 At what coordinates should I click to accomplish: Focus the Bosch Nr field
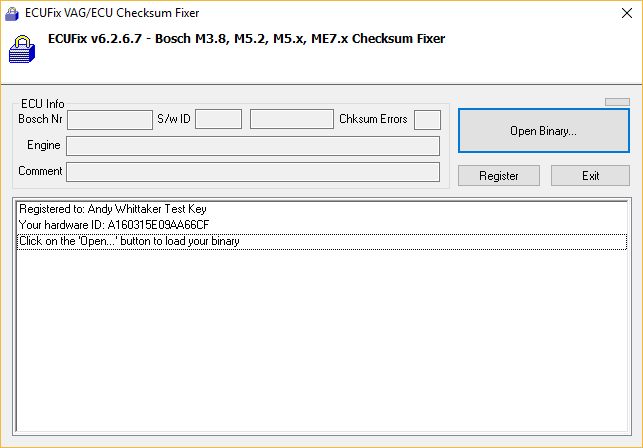pyautogui.click(x=110, y=120)
